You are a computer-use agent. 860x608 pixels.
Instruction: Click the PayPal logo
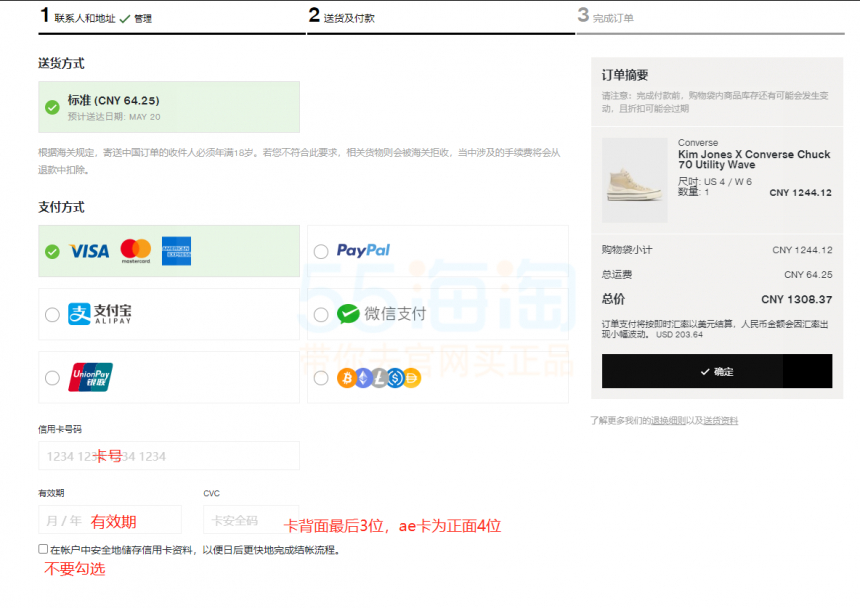coord(363,251)
